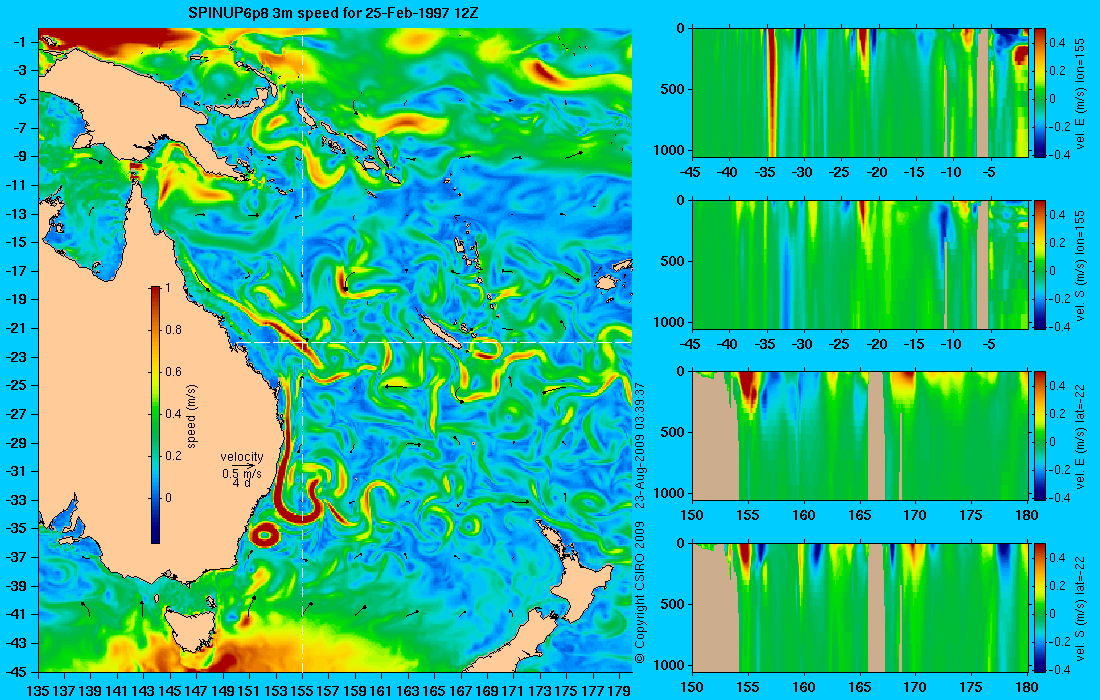Click the brown land mask left of vel. E lat=-22 plot
1100x700 pixels.
716,440
